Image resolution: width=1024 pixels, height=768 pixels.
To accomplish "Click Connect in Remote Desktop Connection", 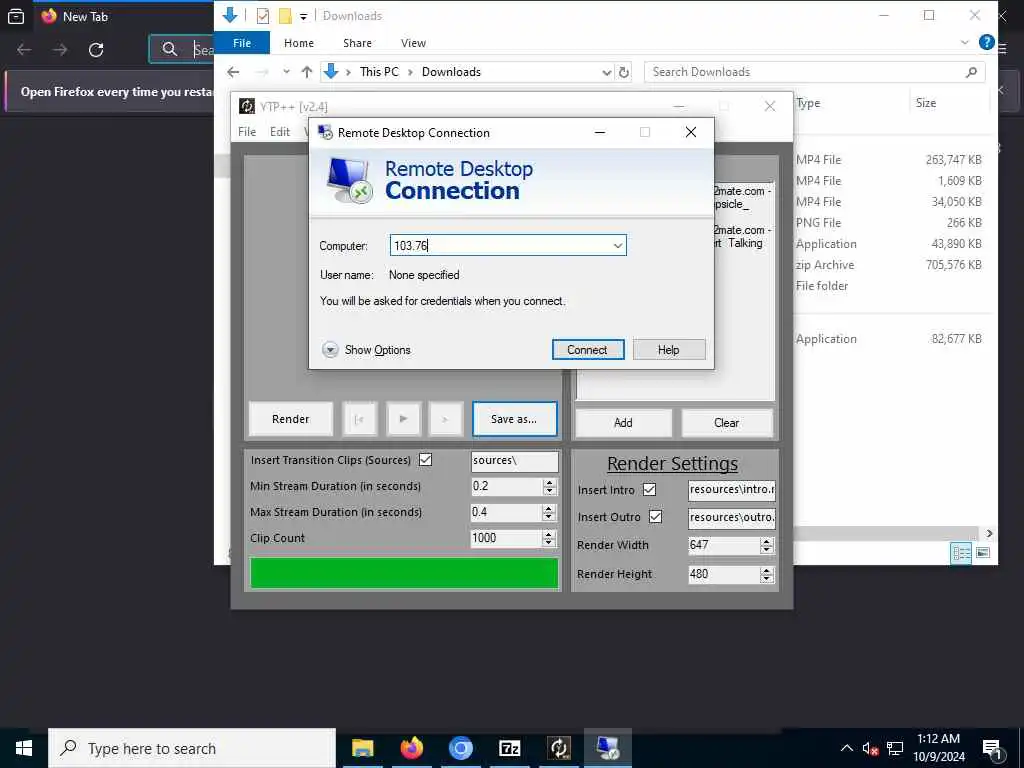I will [x=588, y=349].
